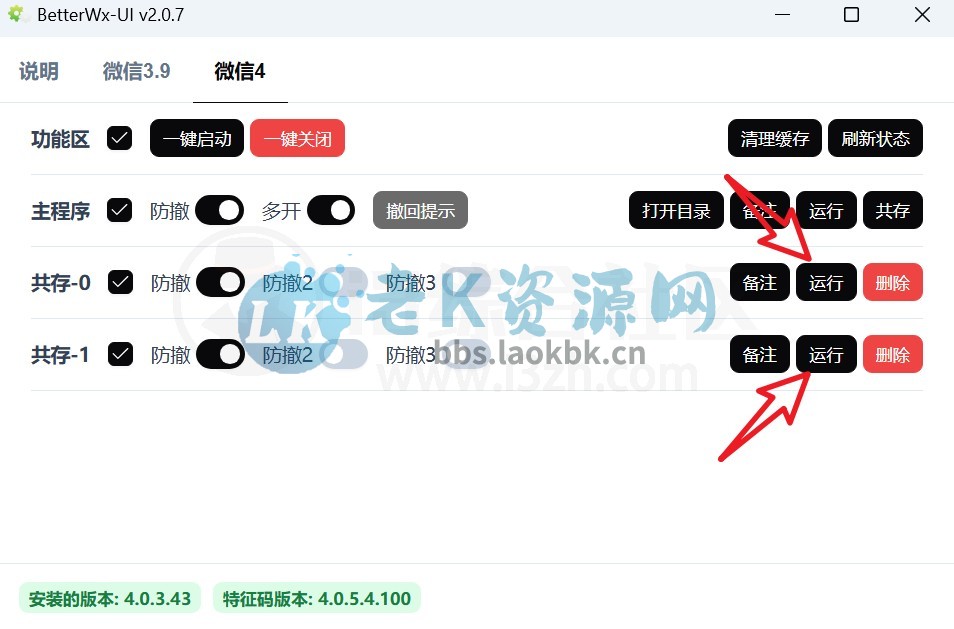Select the 微信4 tab
This screenshot has height=629, width=954.
(240, 71)
